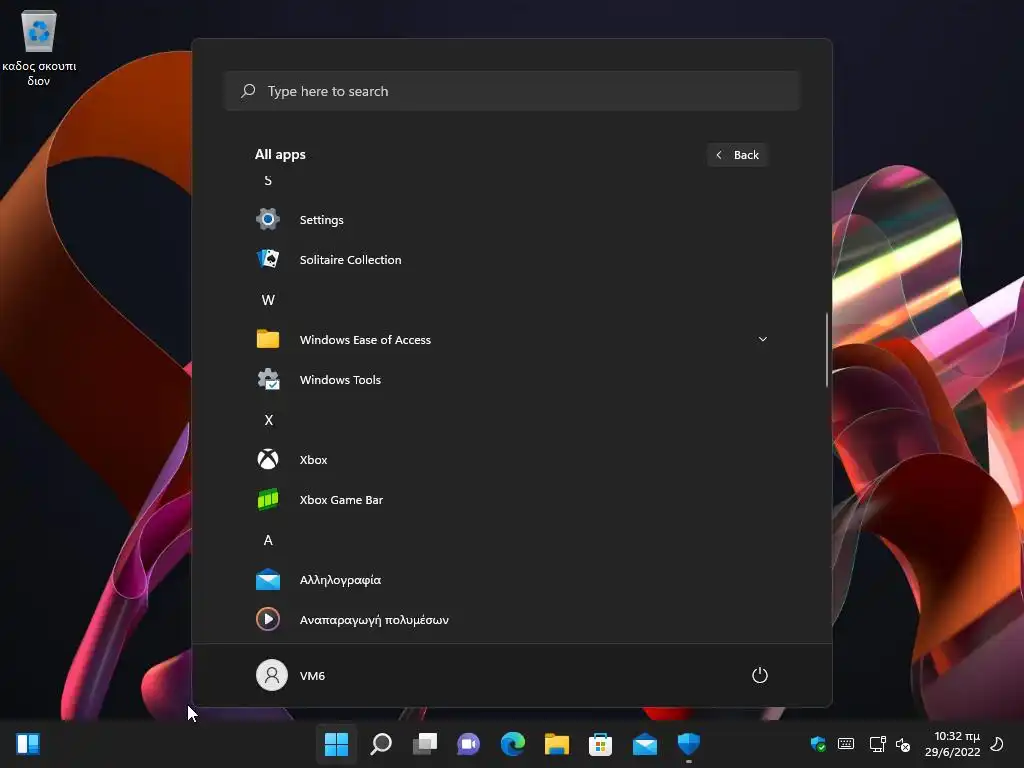The width and height of the screenshot is (1024, 768).
Task: Launch Microsoft Edge from taskbar
Action: [x=513, y=744]
